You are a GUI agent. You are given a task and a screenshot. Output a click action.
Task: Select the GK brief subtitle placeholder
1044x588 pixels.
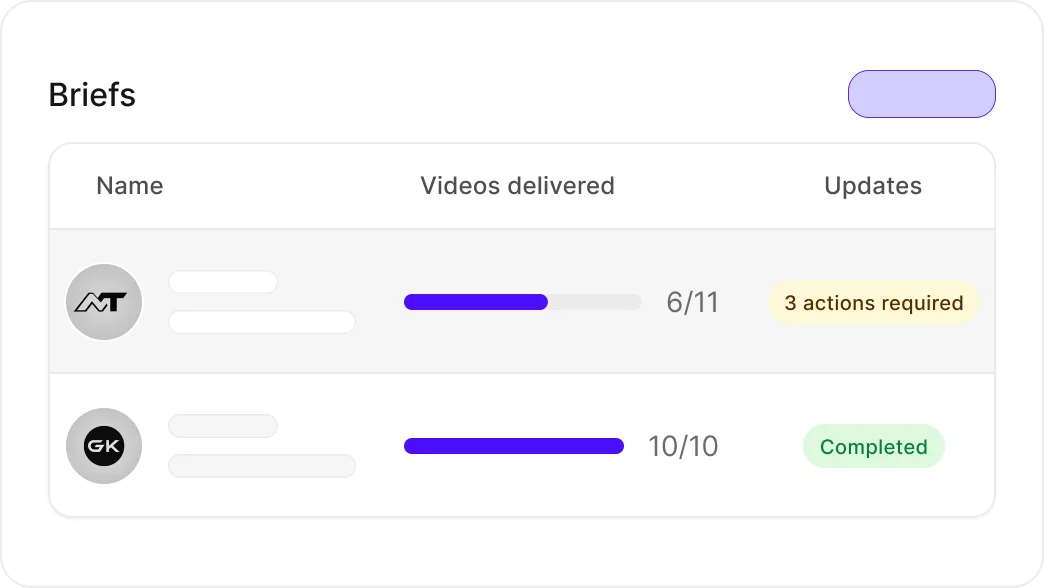(x=262, y=466)
